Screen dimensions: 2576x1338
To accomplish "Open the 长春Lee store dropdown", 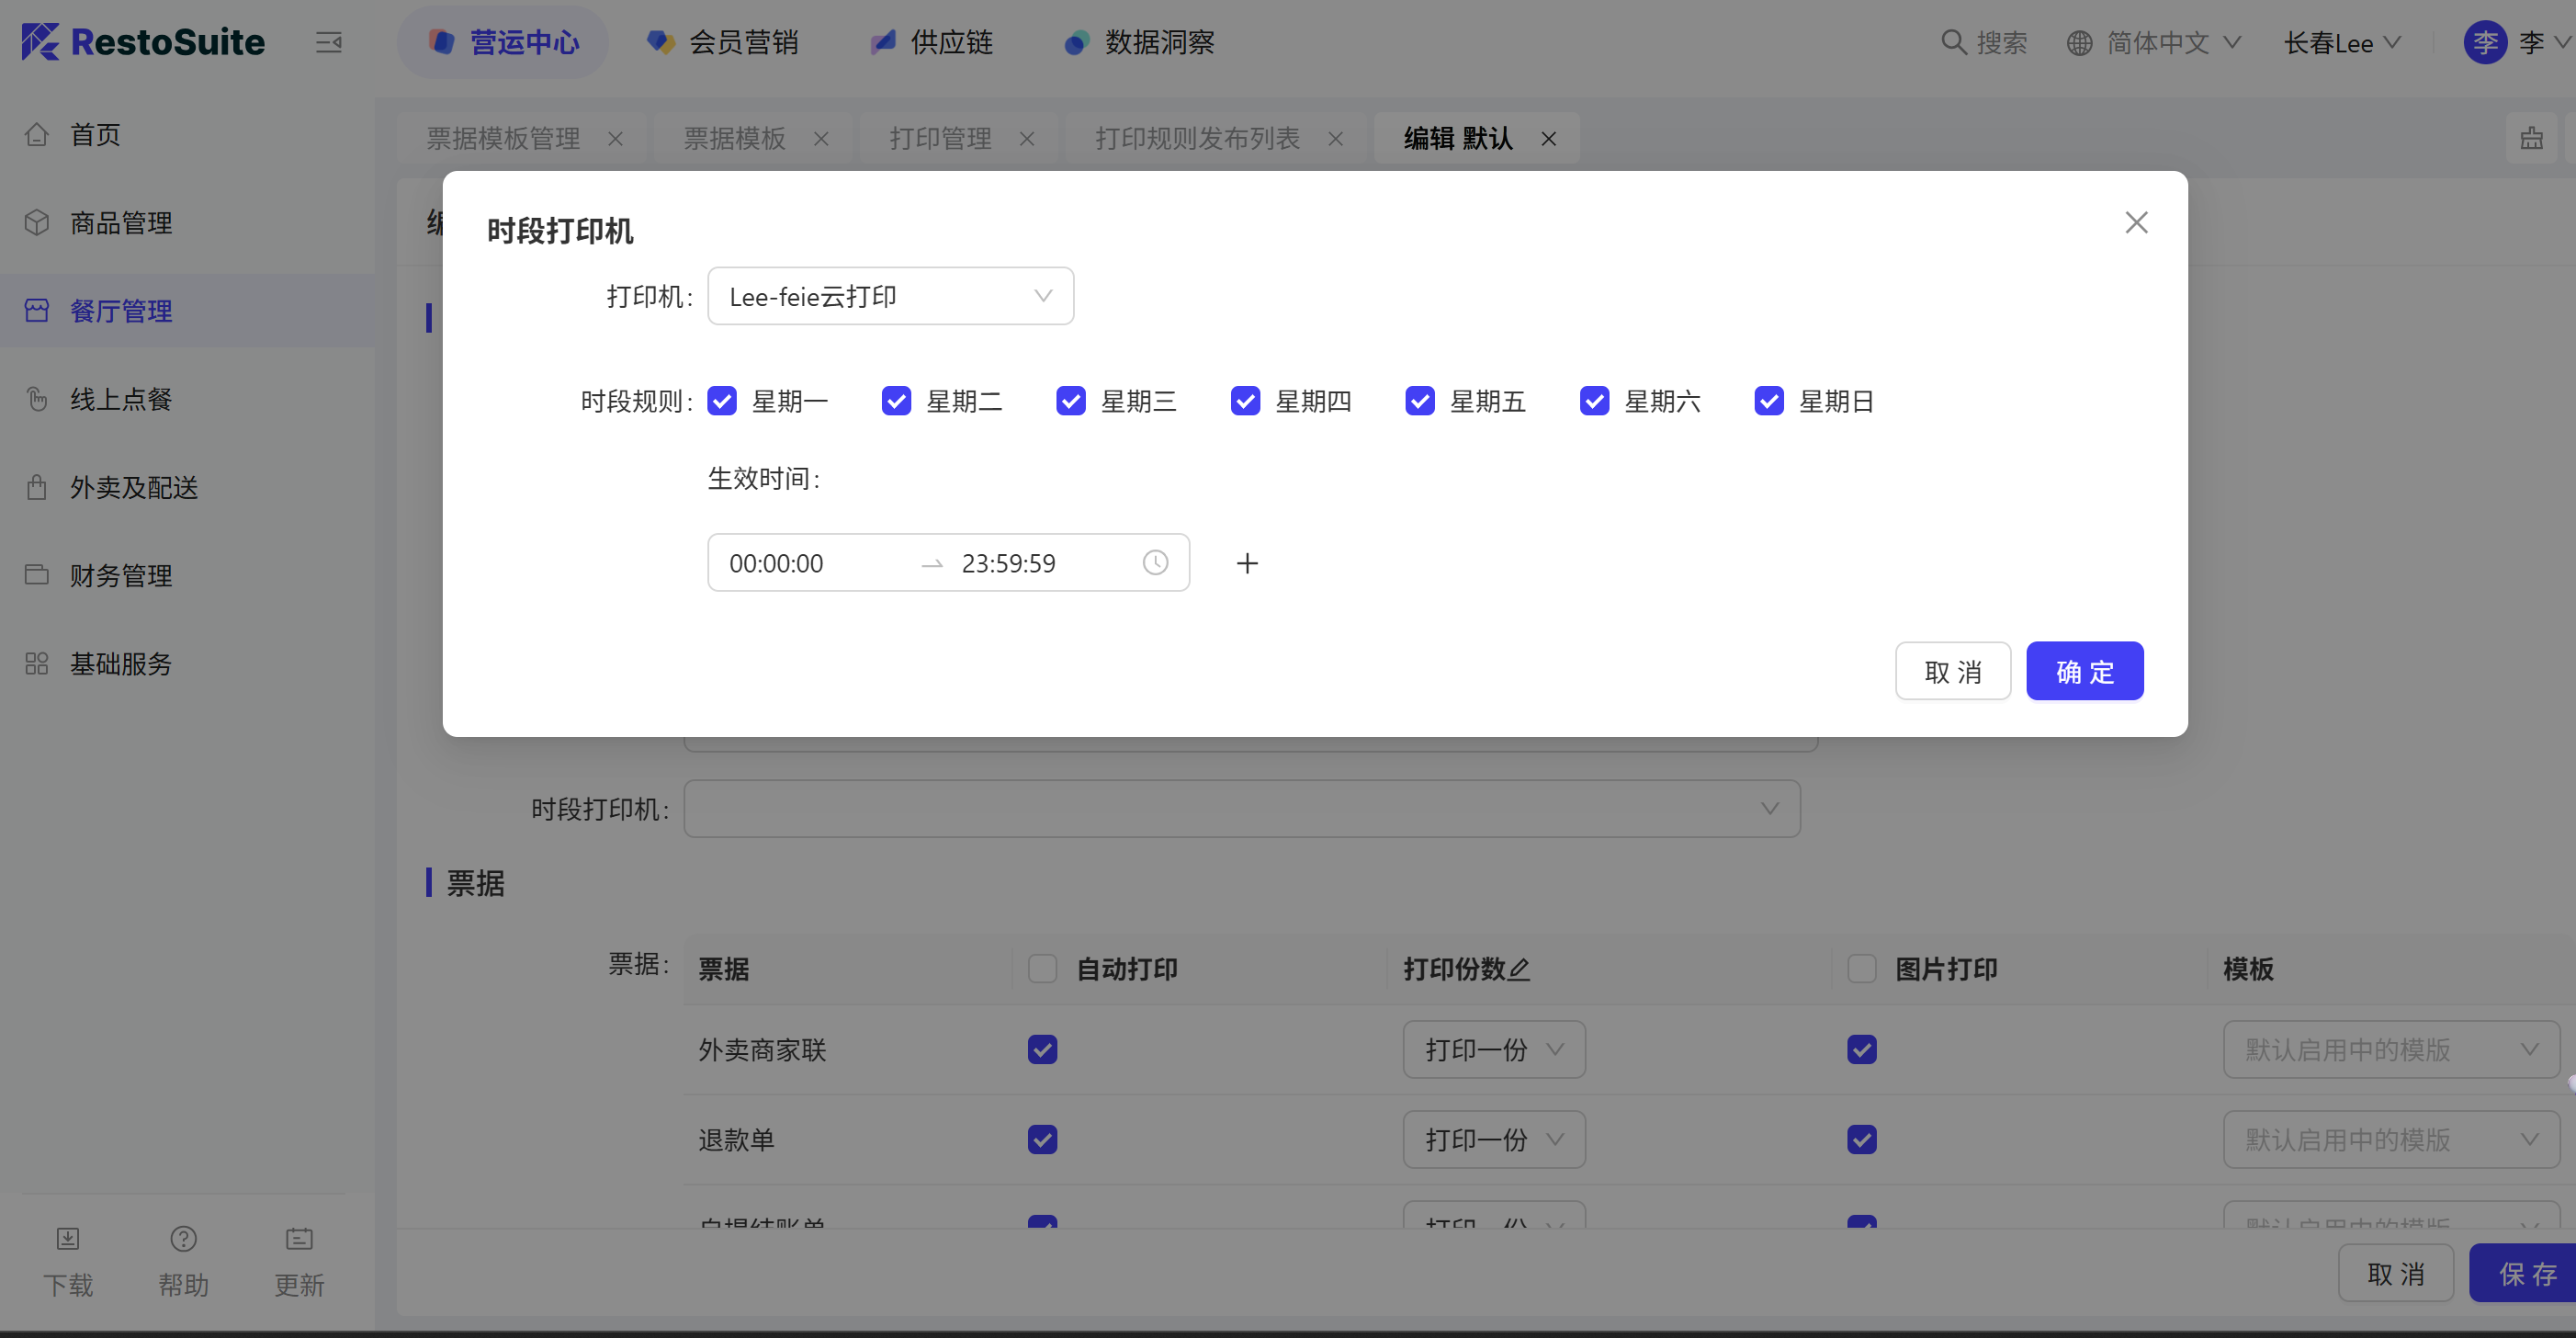I will 2341,43.
